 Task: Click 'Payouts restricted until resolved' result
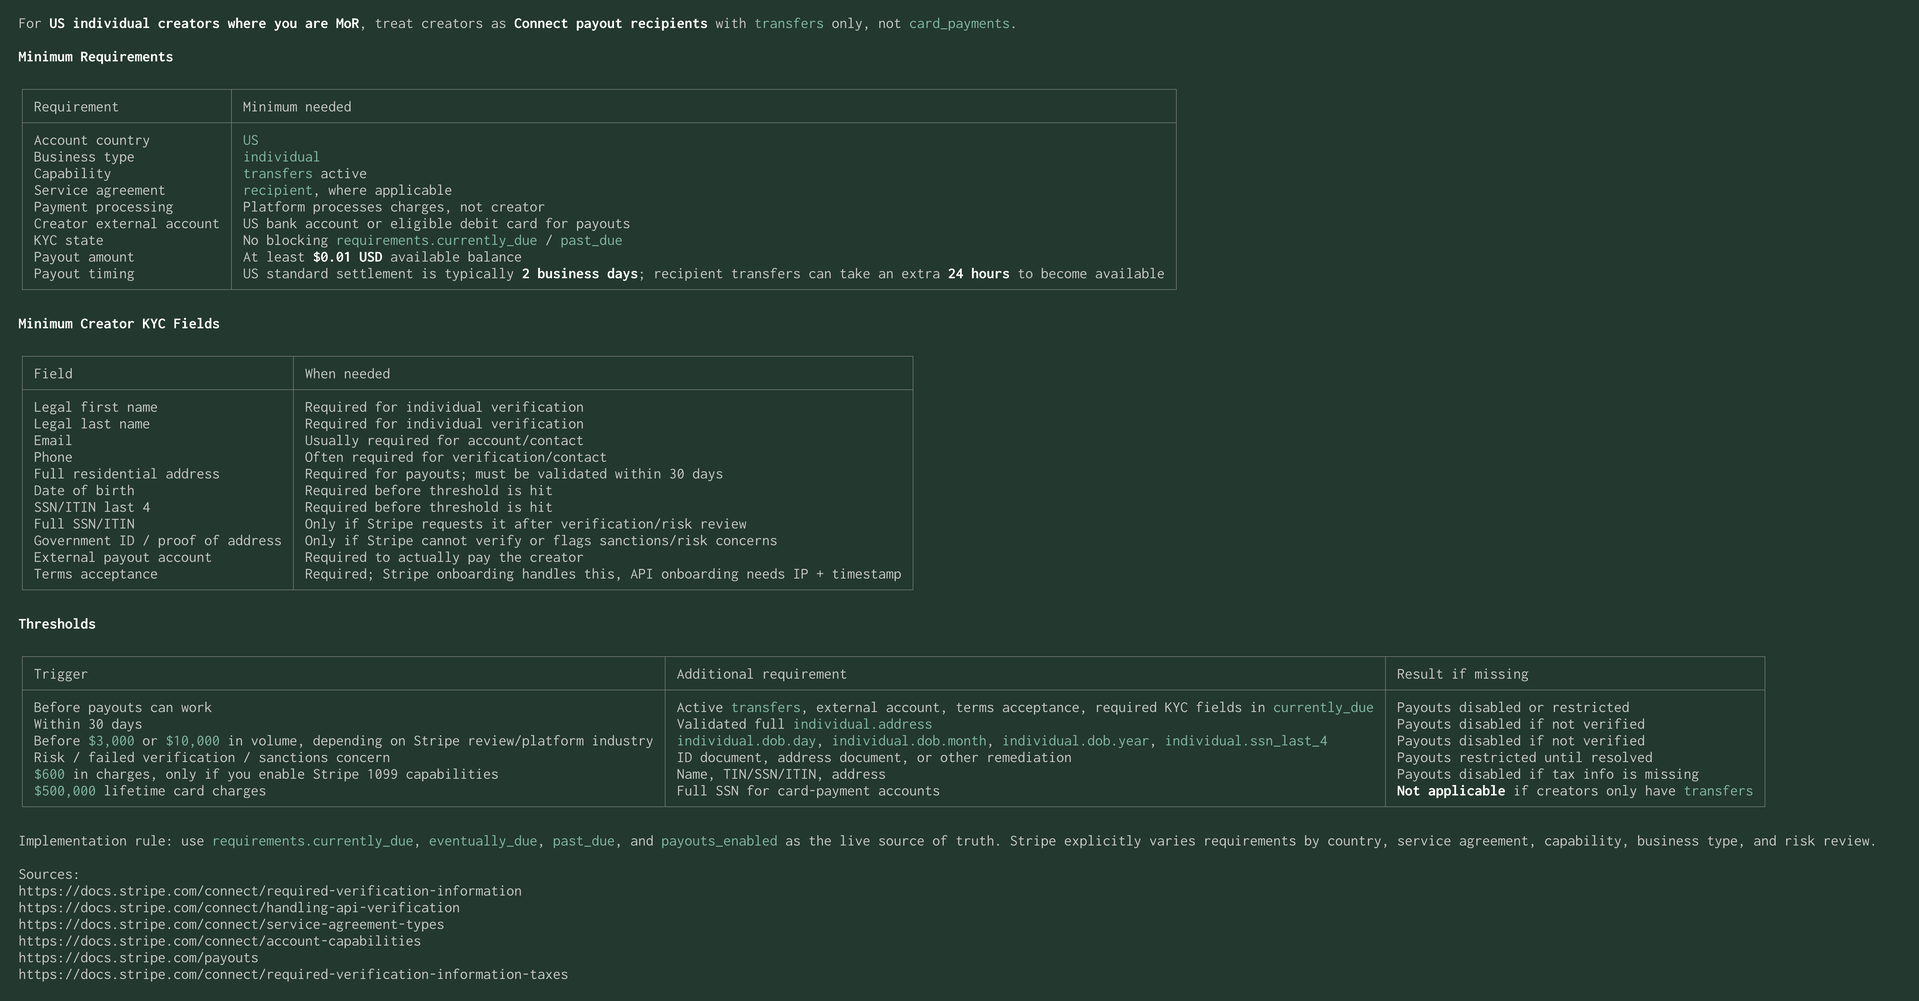point(1525,758)
